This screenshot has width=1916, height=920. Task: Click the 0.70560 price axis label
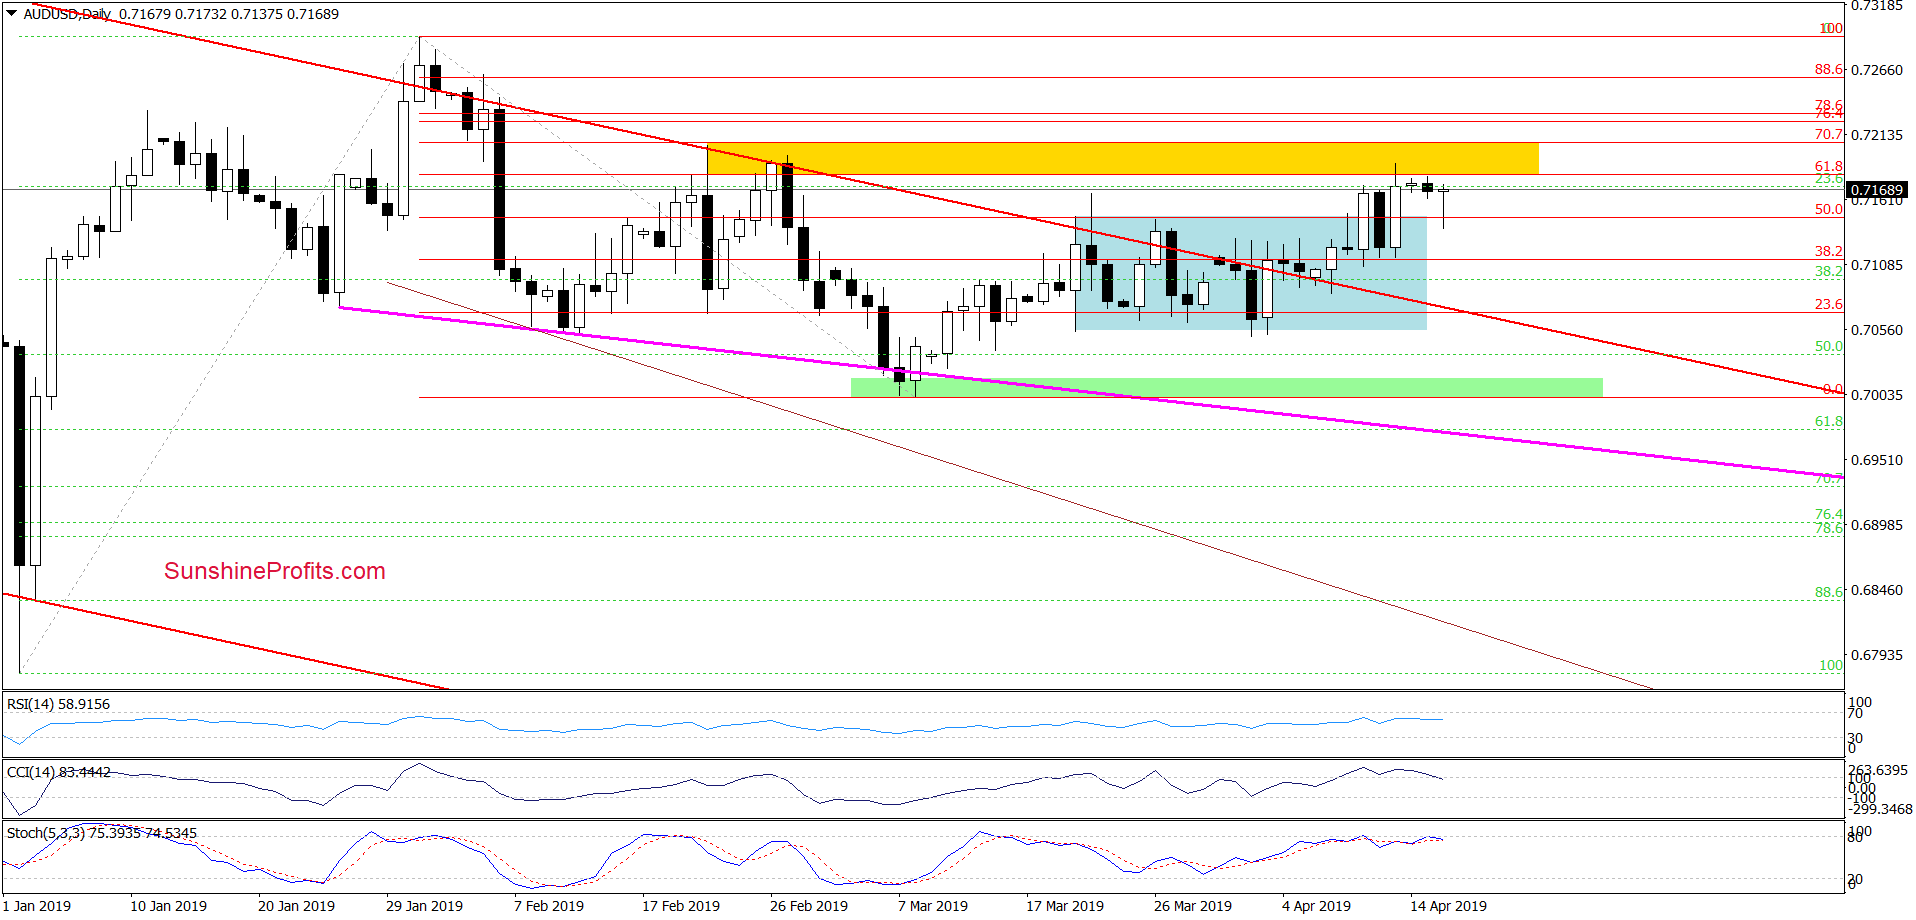(x=1877, y=330)
